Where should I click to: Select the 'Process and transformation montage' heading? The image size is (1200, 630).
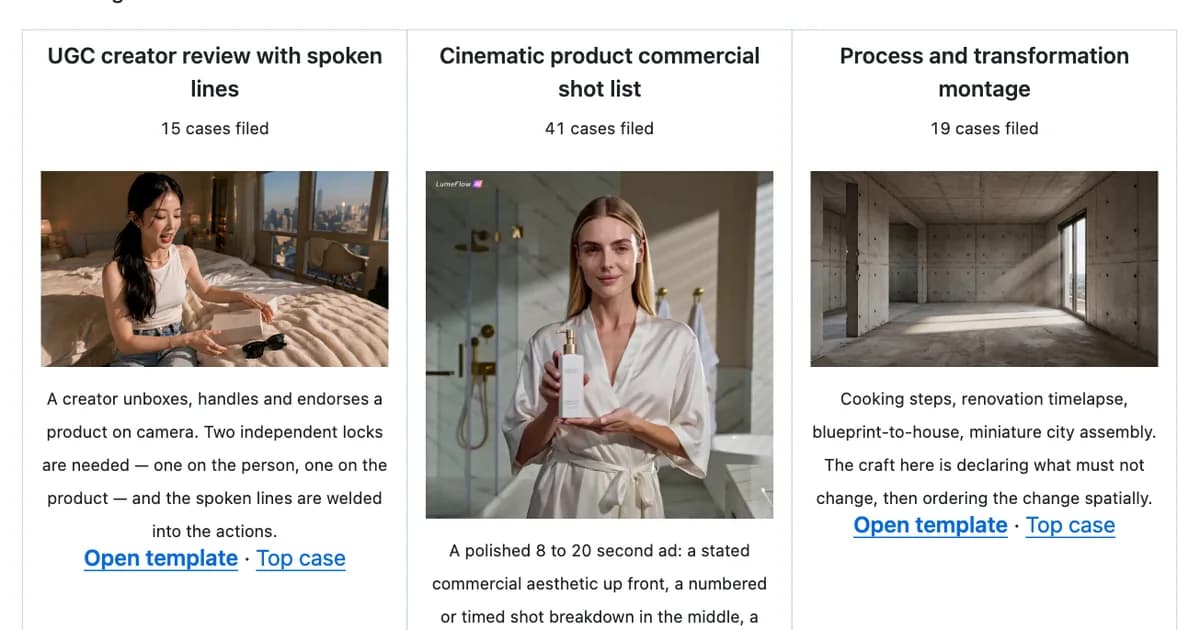[984, 72]
